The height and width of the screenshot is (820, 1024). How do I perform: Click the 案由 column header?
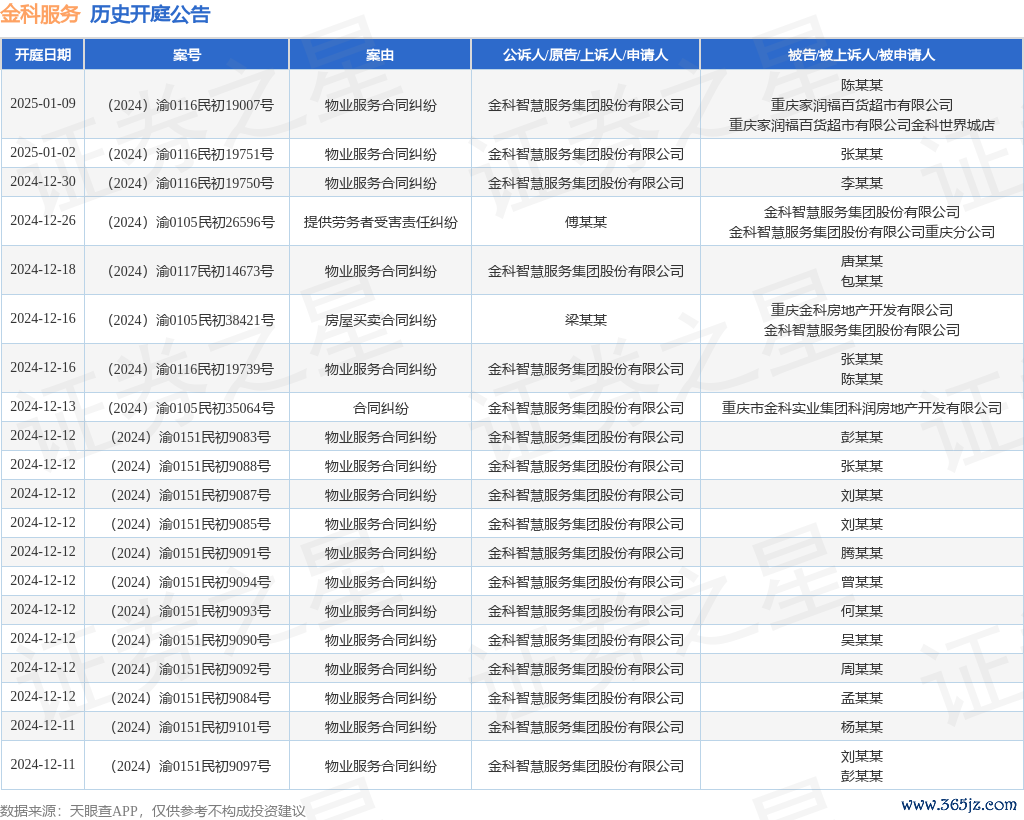[x=380, y=55]
